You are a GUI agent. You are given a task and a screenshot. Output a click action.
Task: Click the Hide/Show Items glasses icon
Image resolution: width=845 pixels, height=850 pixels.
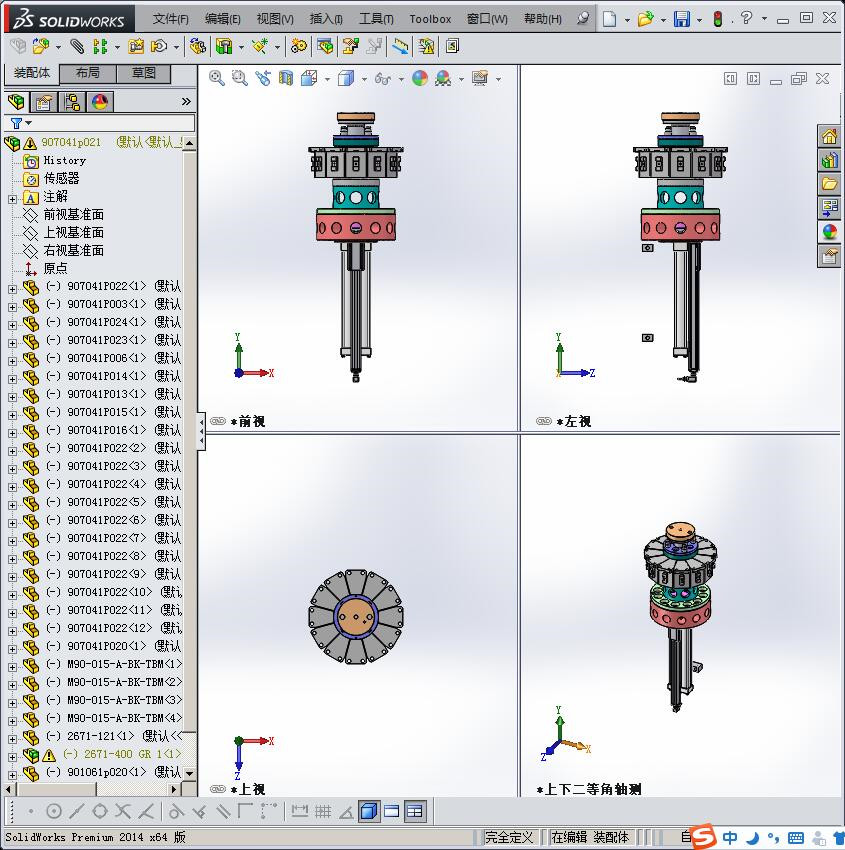tap(383, 79)
